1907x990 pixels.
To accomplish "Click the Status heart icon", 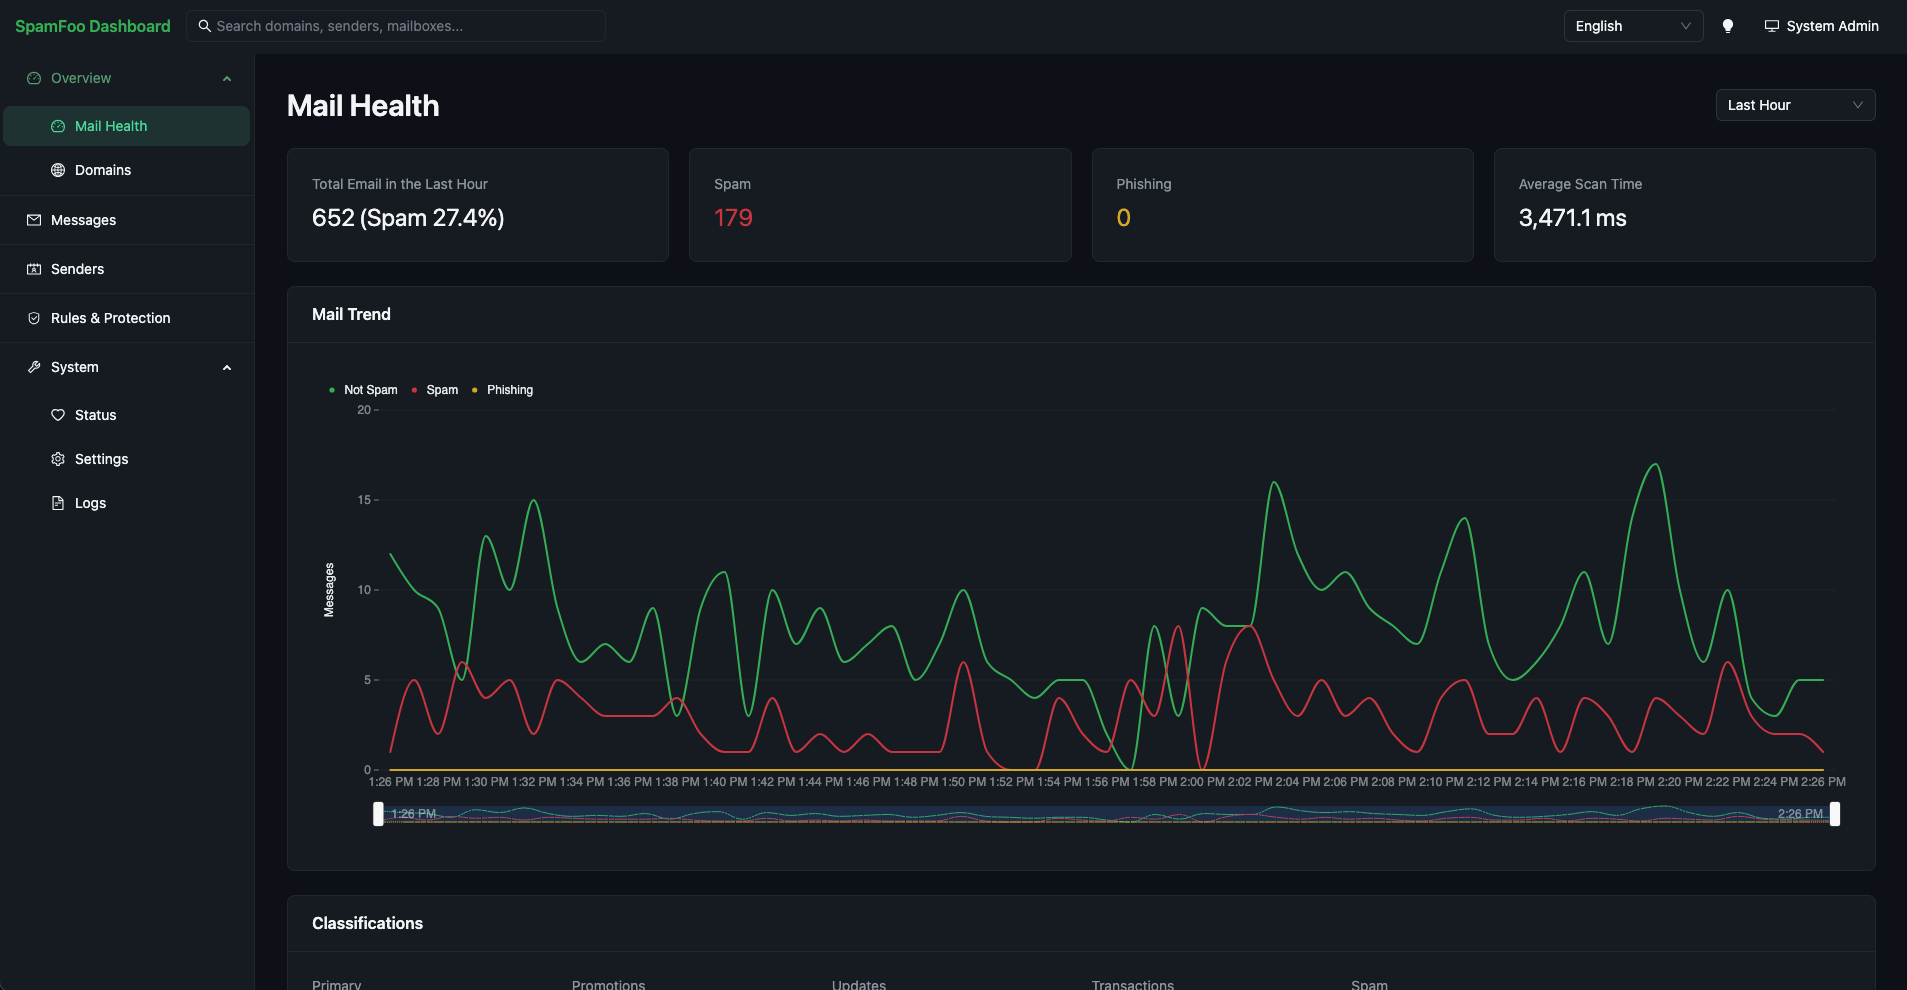I will pyautogui.click(x=58, y=415).
